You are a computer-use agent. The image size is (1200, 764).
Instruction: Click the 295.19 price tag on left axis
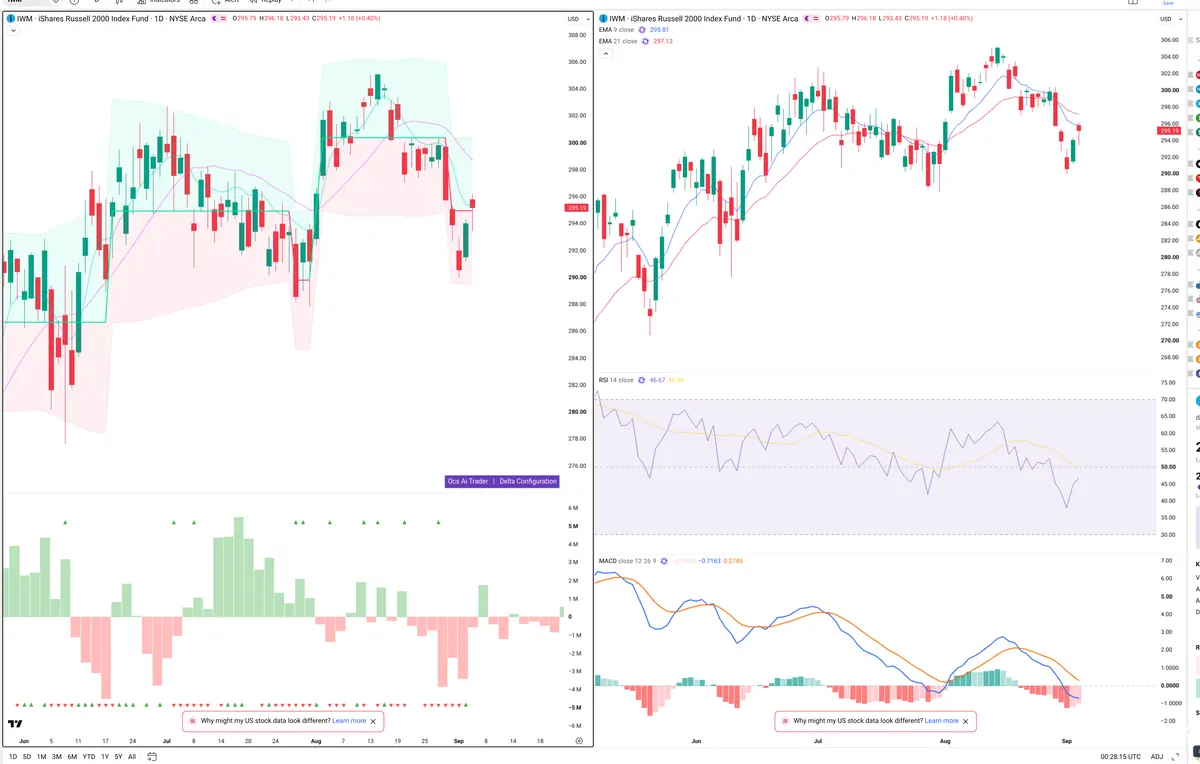(577, 208)
